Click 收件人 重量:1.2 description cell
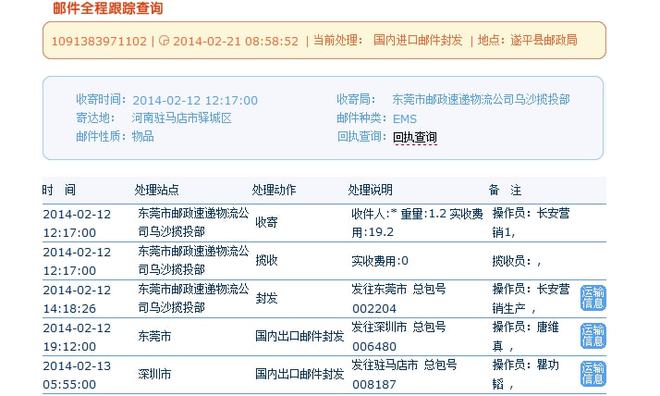The width and height of the screenshot is (660, 396). pos(417,223)
